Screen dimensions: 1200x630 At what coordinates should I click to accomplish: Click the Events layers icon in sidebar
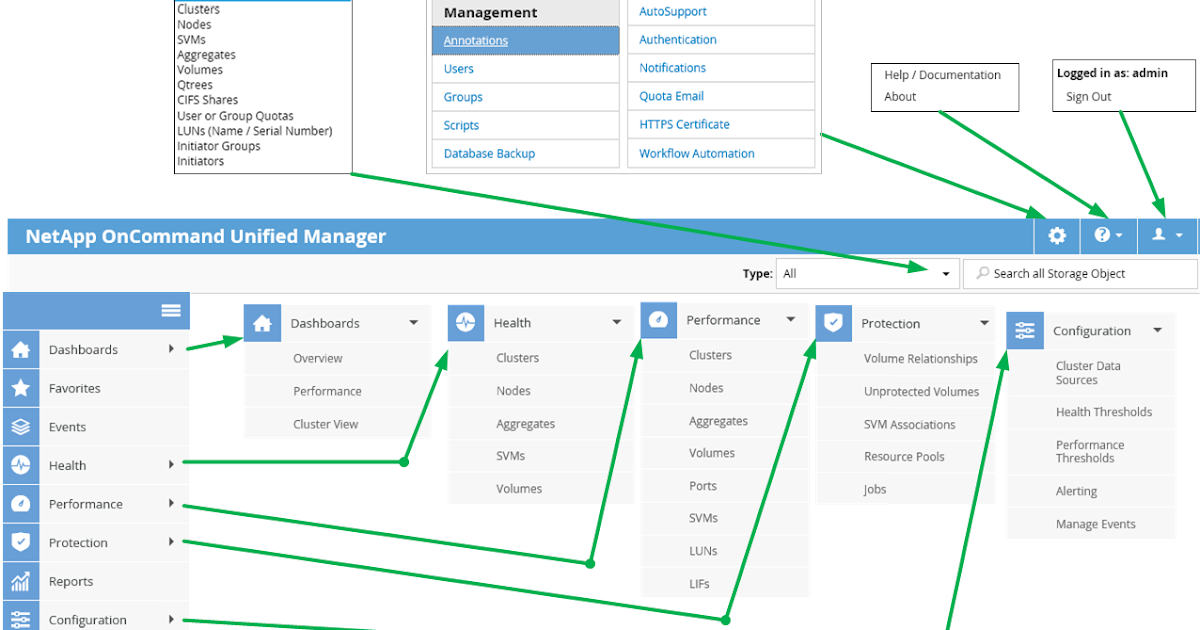point(18,426)
